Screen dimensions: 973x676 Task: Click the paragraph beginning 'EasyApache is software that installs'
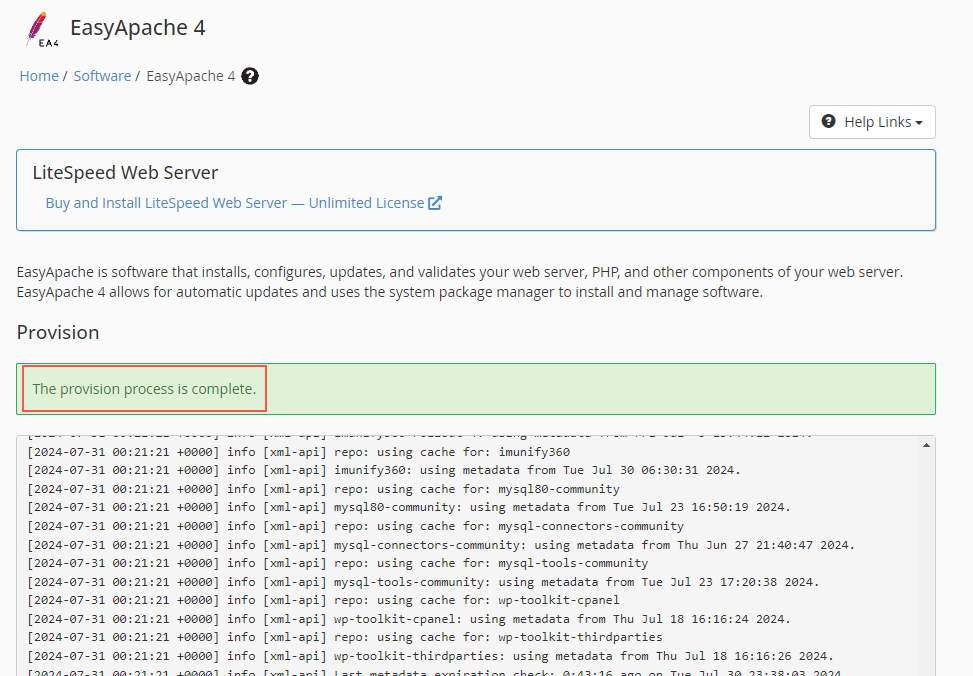click(460, 282)
